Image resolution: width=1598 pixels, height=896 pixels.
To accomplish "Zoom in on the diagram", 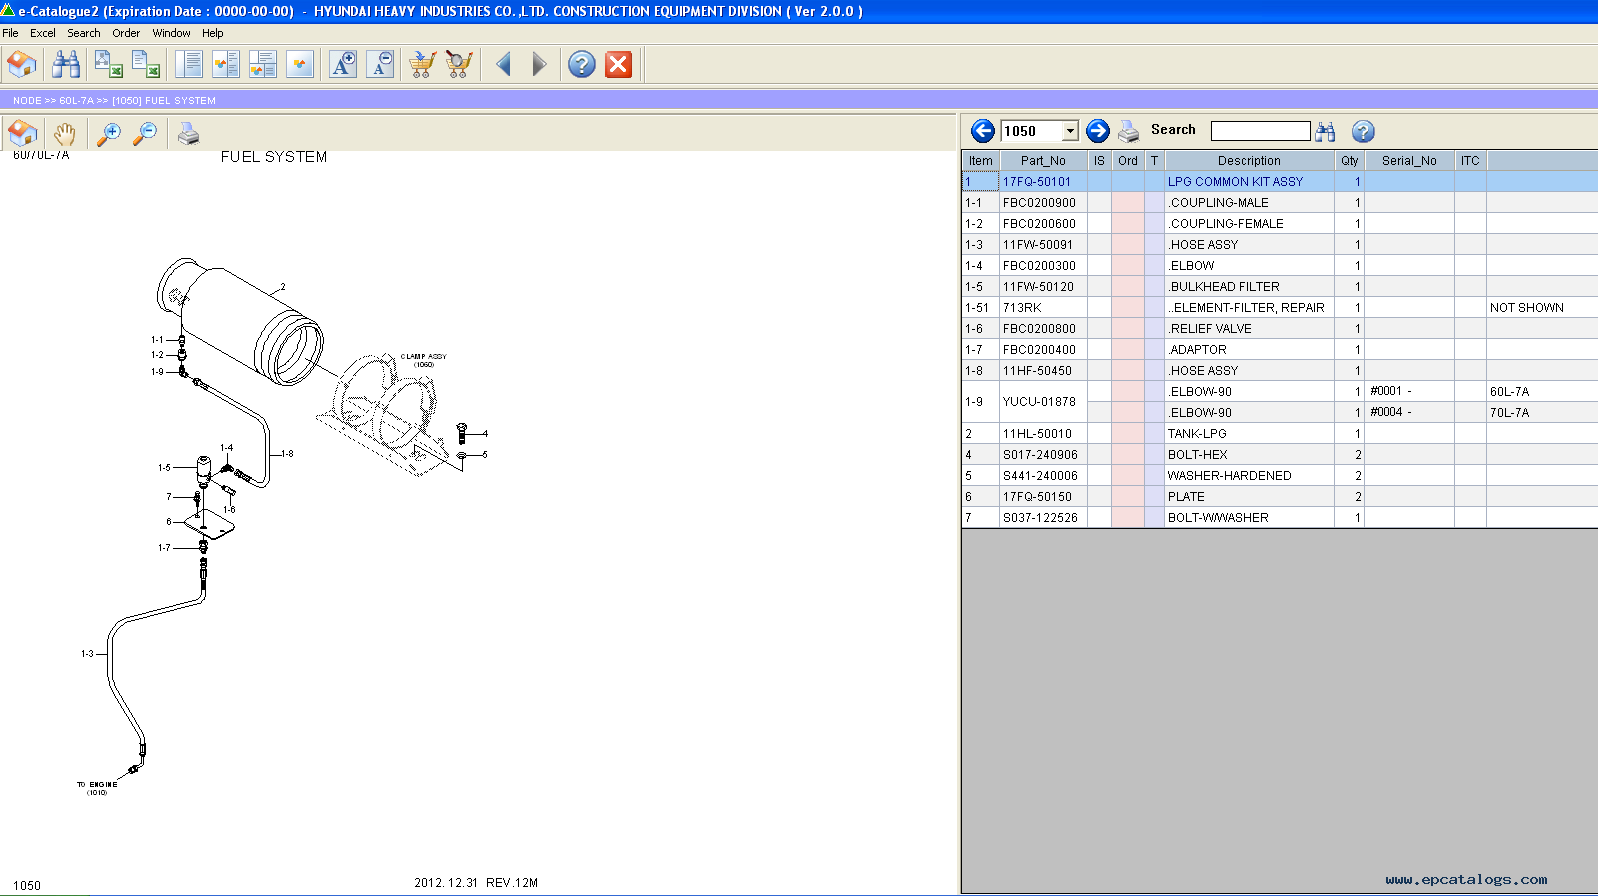I will pos(109,133).
